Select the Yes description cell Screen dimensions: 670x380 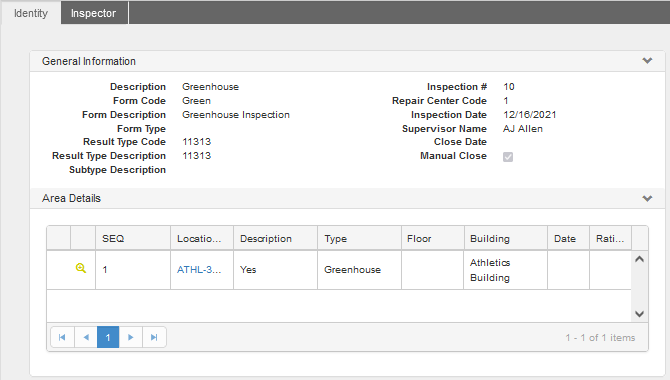point(275,270)
